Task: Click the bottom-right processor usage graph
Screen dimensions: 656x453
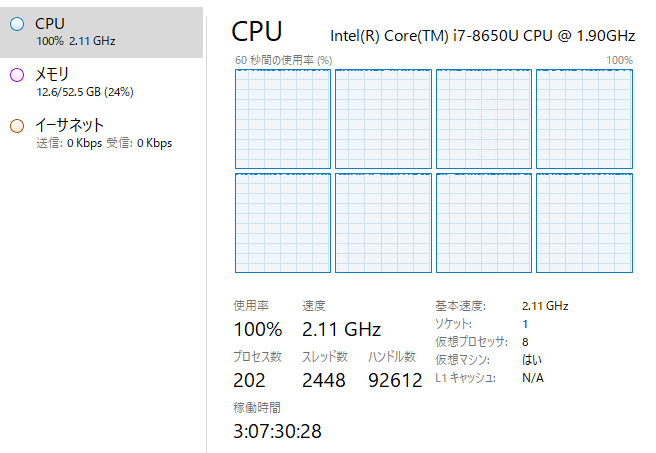Action: pos(584,223)
